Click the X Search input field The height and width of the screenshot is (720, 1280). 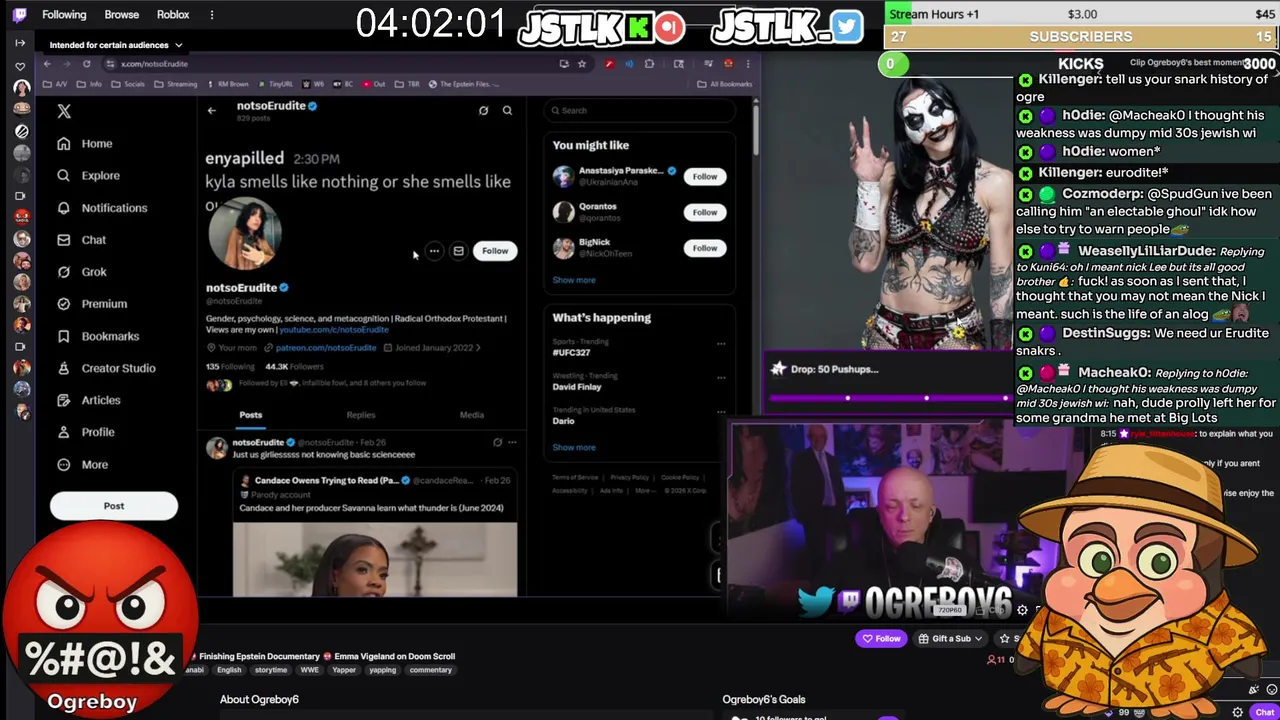640,110
